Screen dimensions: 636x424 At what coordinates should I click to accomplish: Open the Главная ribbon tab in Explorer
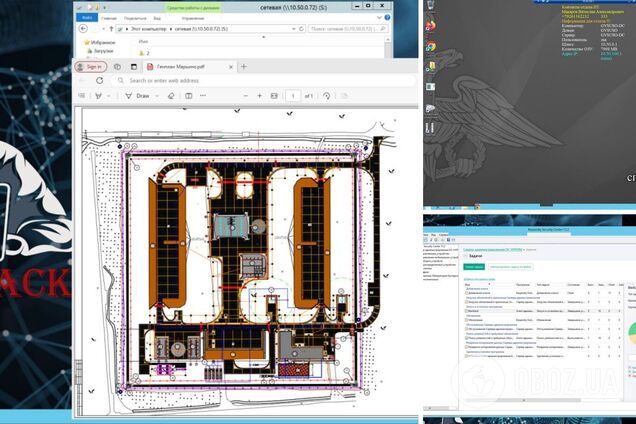(x=108, y=16)
